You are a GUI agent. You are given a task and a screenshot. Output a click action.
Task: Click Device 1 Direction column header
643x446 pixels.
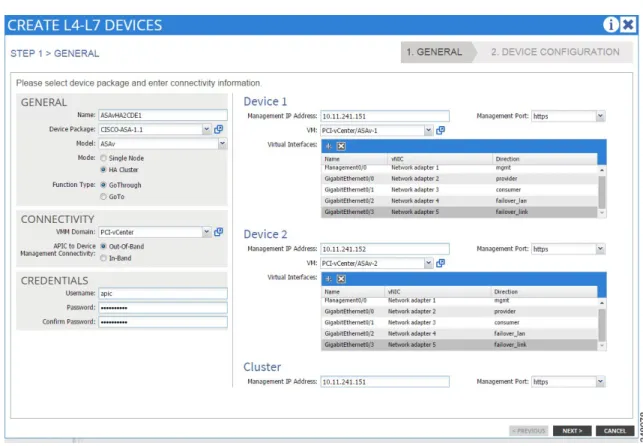545,159
